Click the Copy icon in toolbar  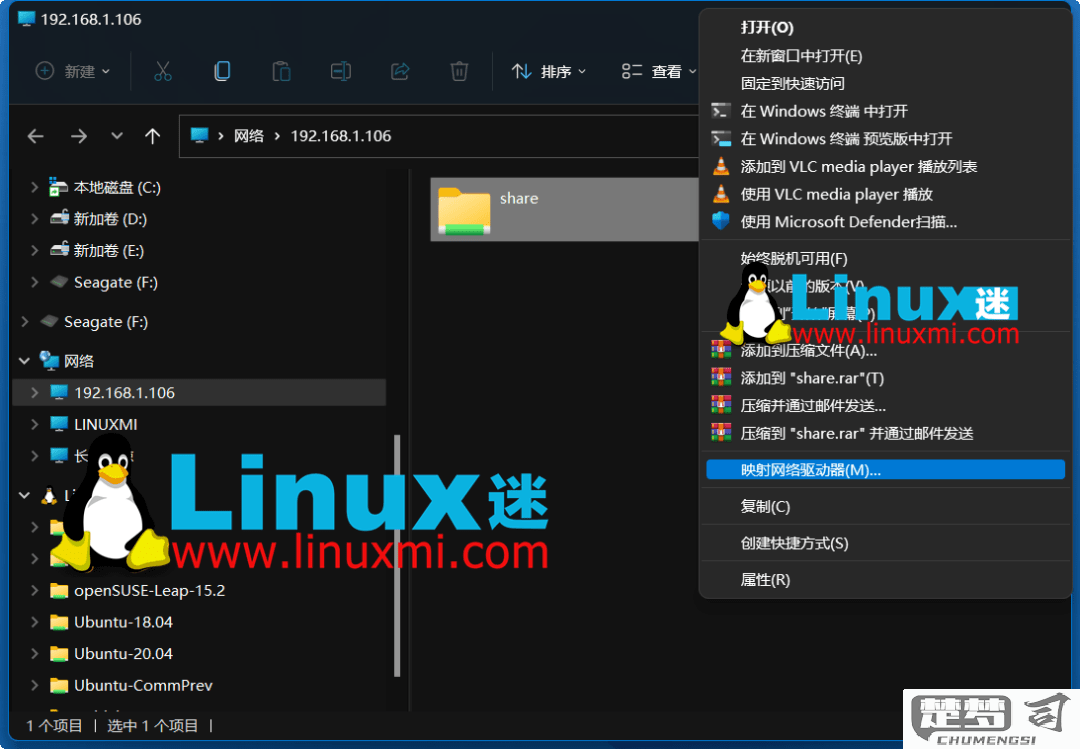click(x=222, y=71)
